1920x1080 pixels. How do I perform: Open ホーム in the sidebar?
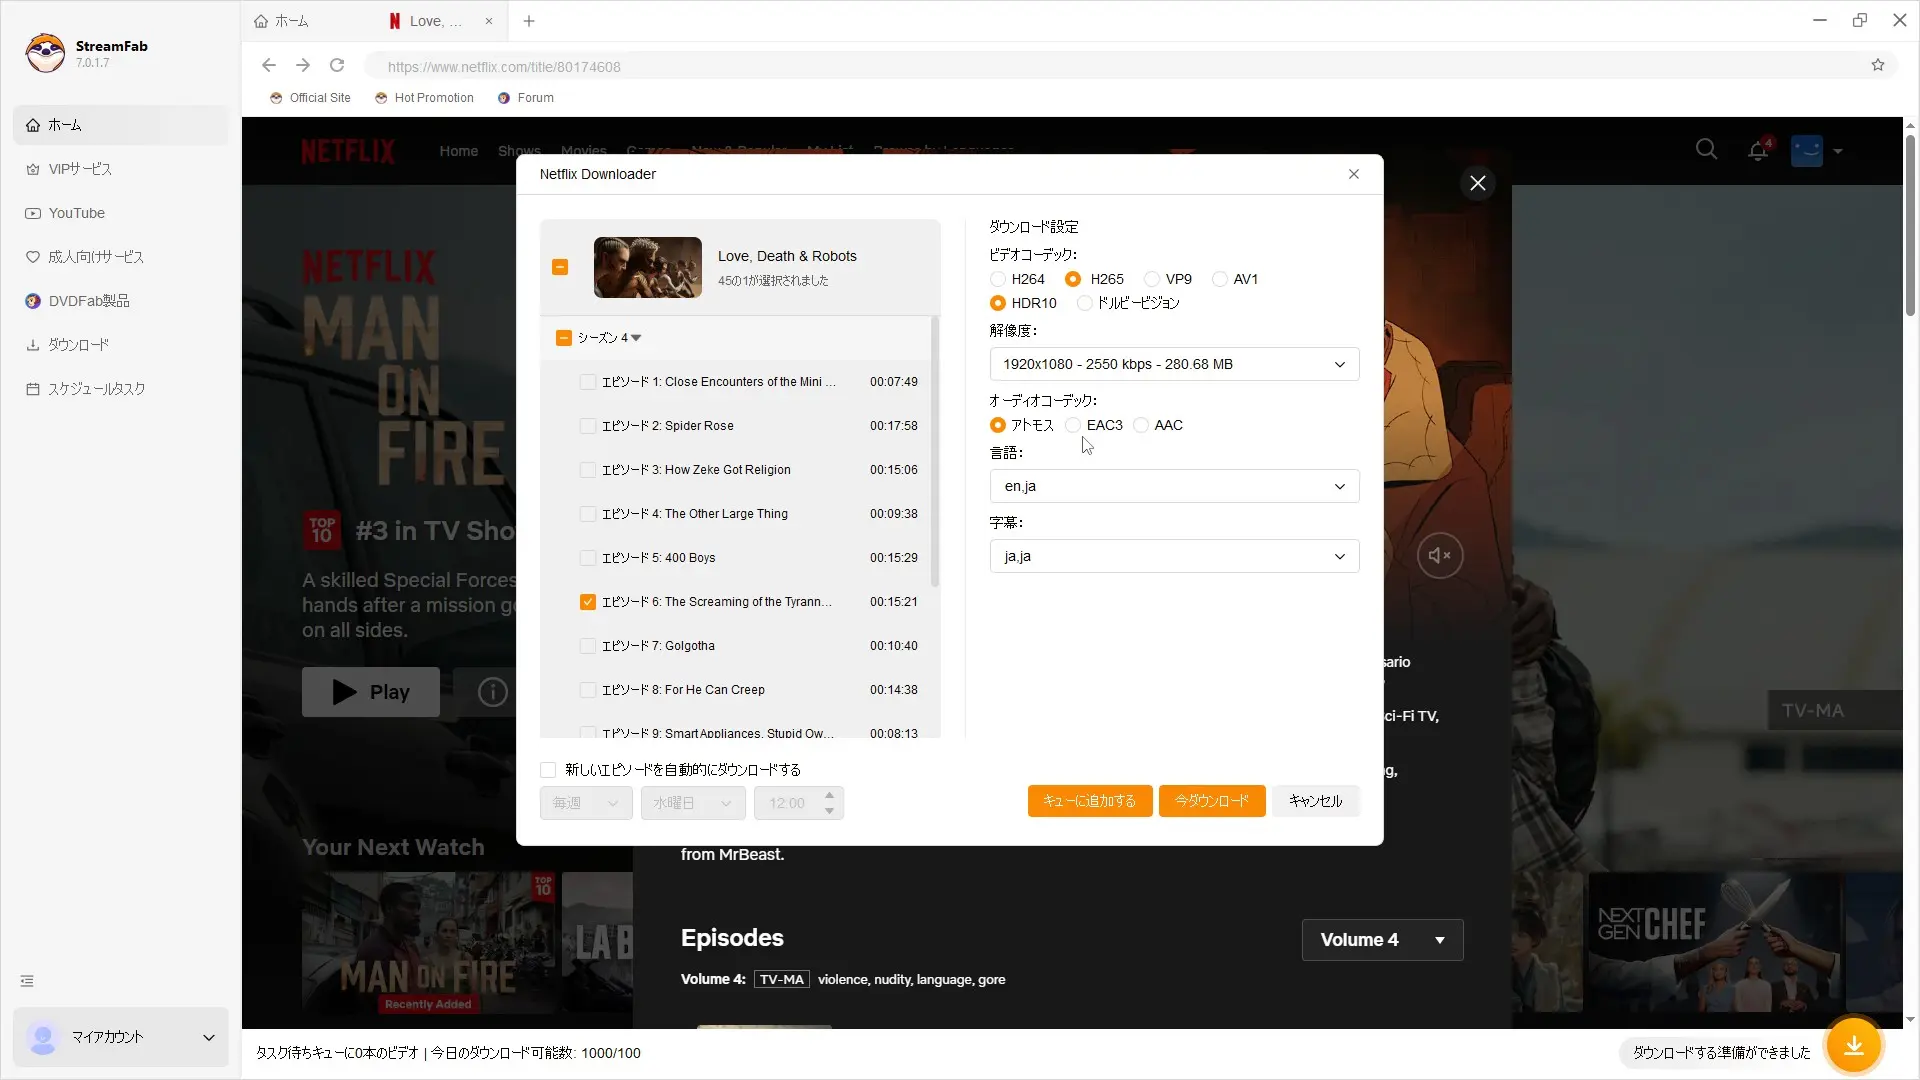click(x=121, y=125)
